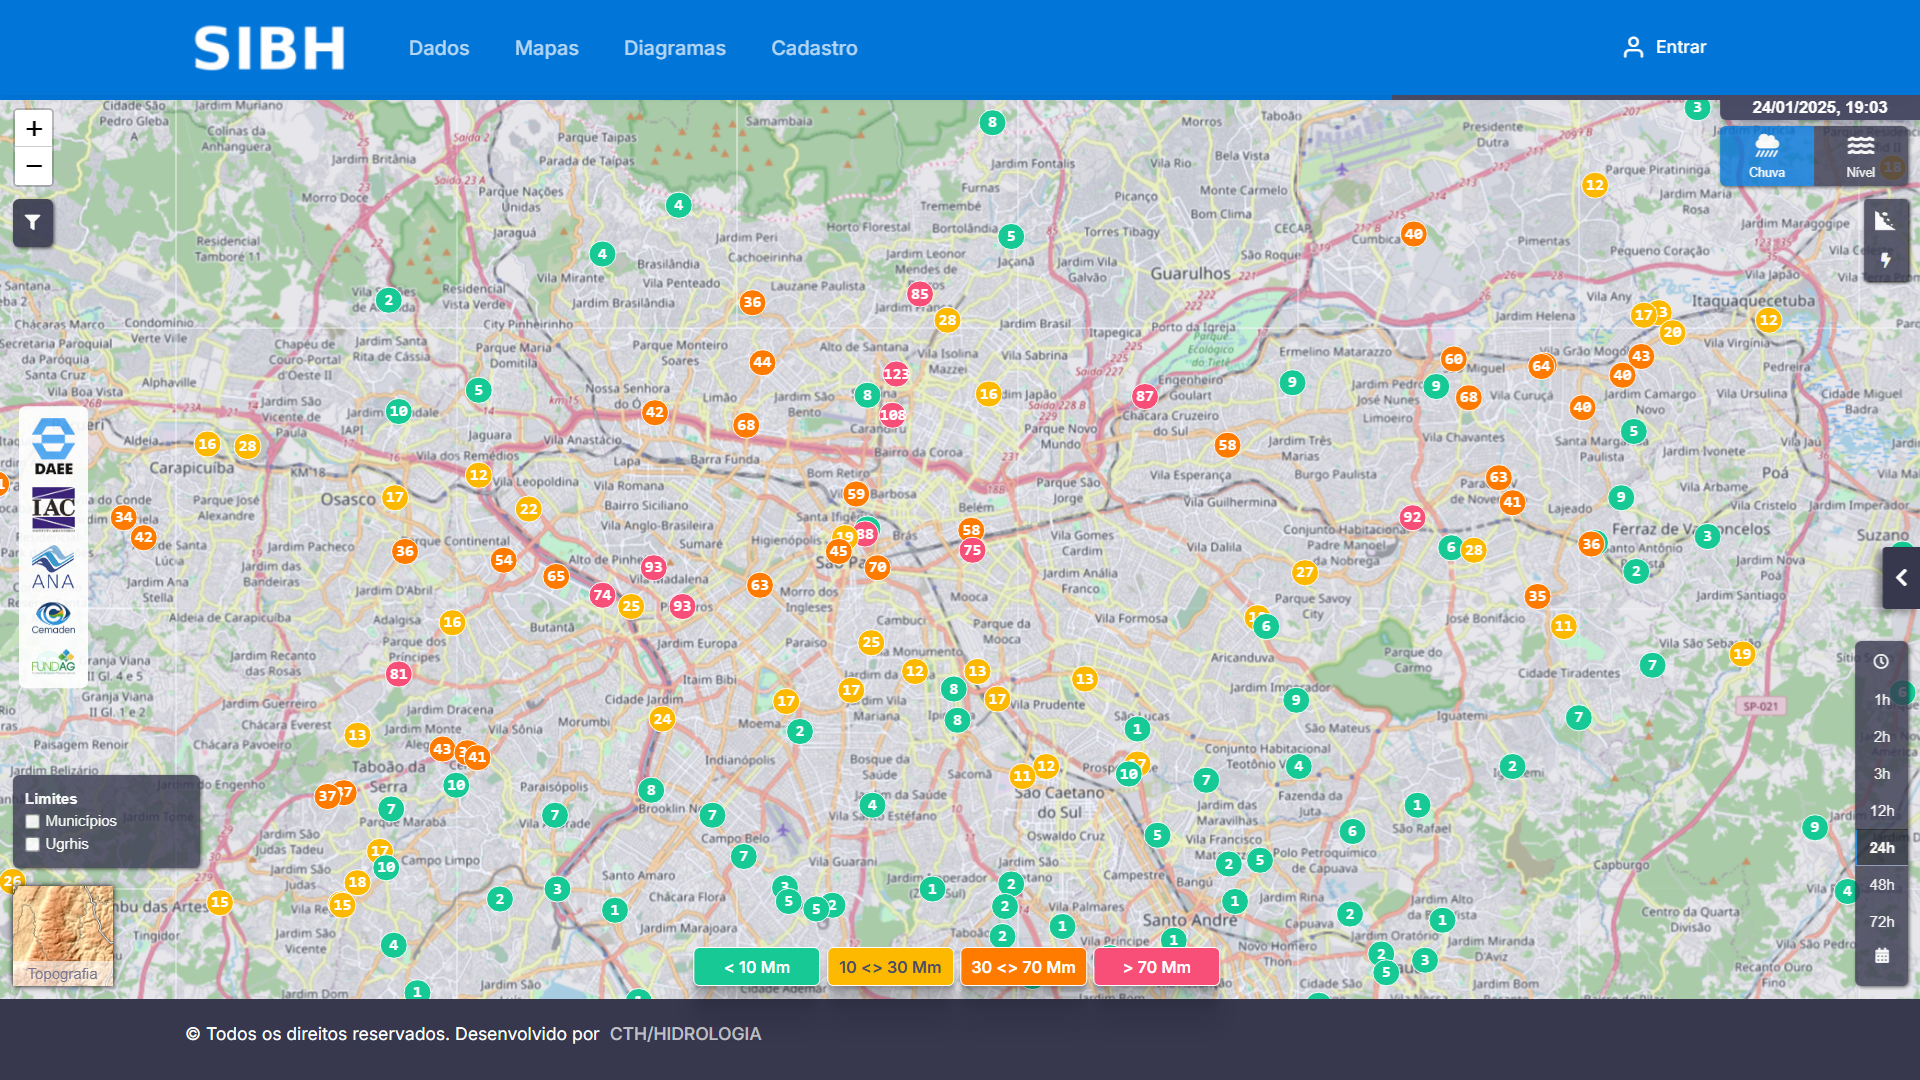The height and width of the screenshot is (1080, 1920).
Task: Zoom out of the map
Action: tap(34, 166)
